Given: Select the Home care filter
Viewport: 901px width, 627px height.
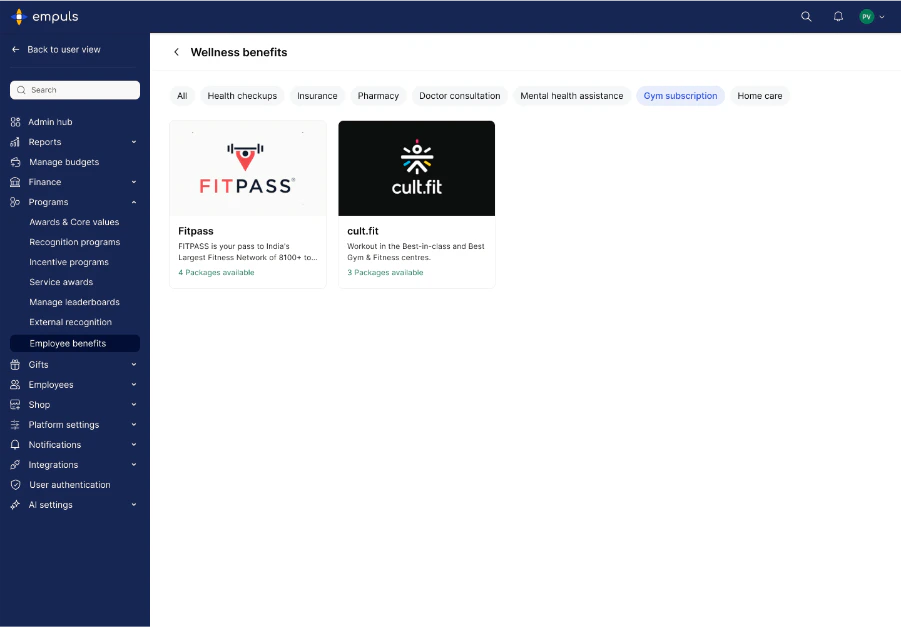Looking at the screenshot, I should click(760, 96).
